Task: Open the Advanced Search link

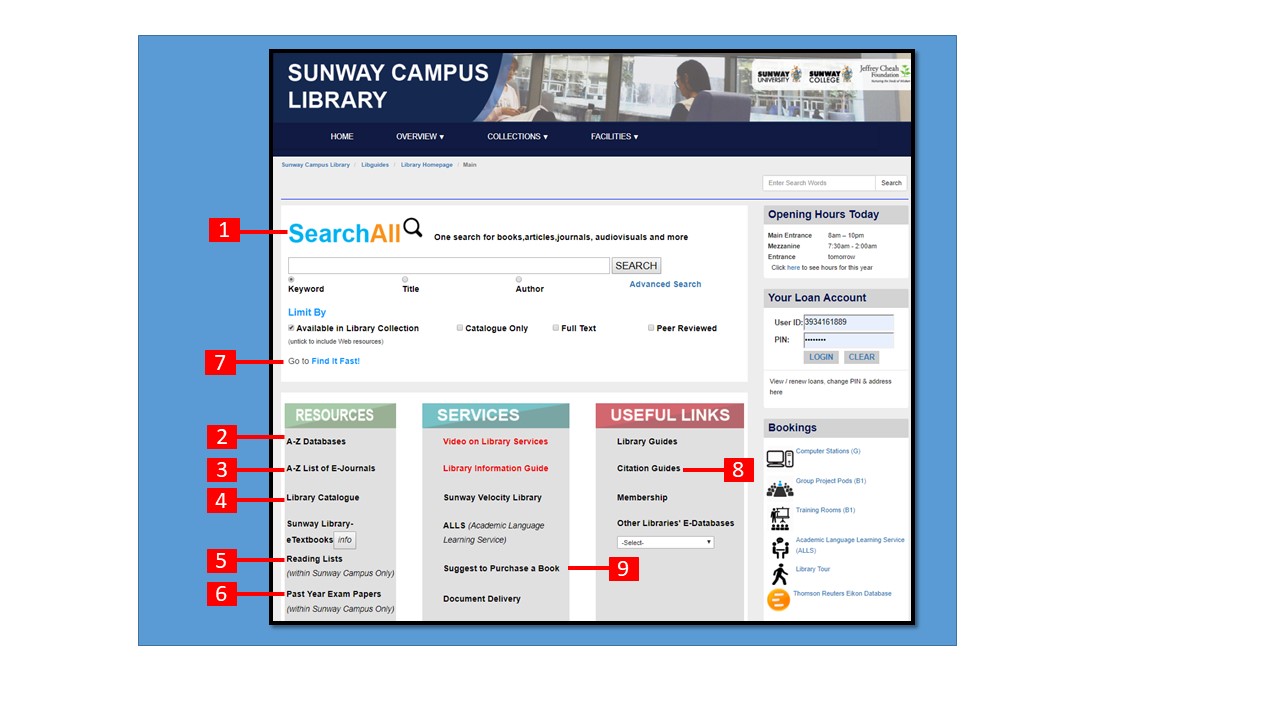Action: pyautogui.click(x=665, y=284)
